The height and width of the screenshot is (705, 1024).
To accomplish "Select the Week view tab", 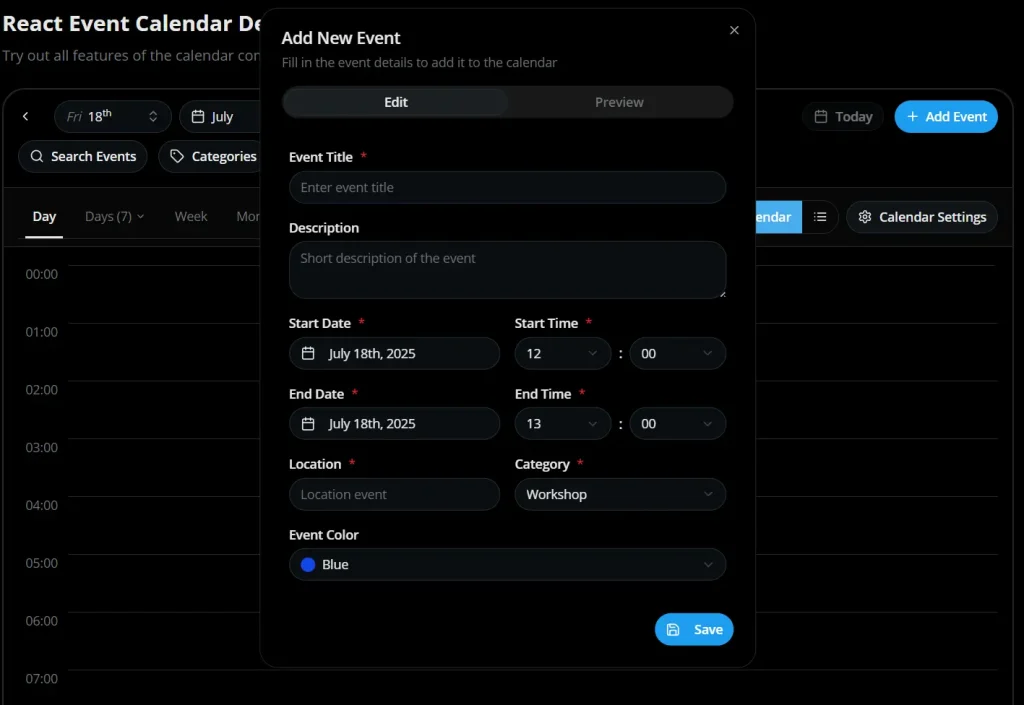I will tap(190, 216).
